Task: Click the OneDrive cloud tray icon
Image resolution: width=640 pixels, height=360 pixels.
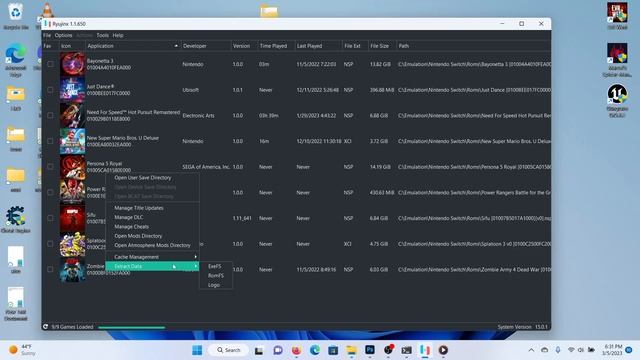Action: (x=544, y=350)
